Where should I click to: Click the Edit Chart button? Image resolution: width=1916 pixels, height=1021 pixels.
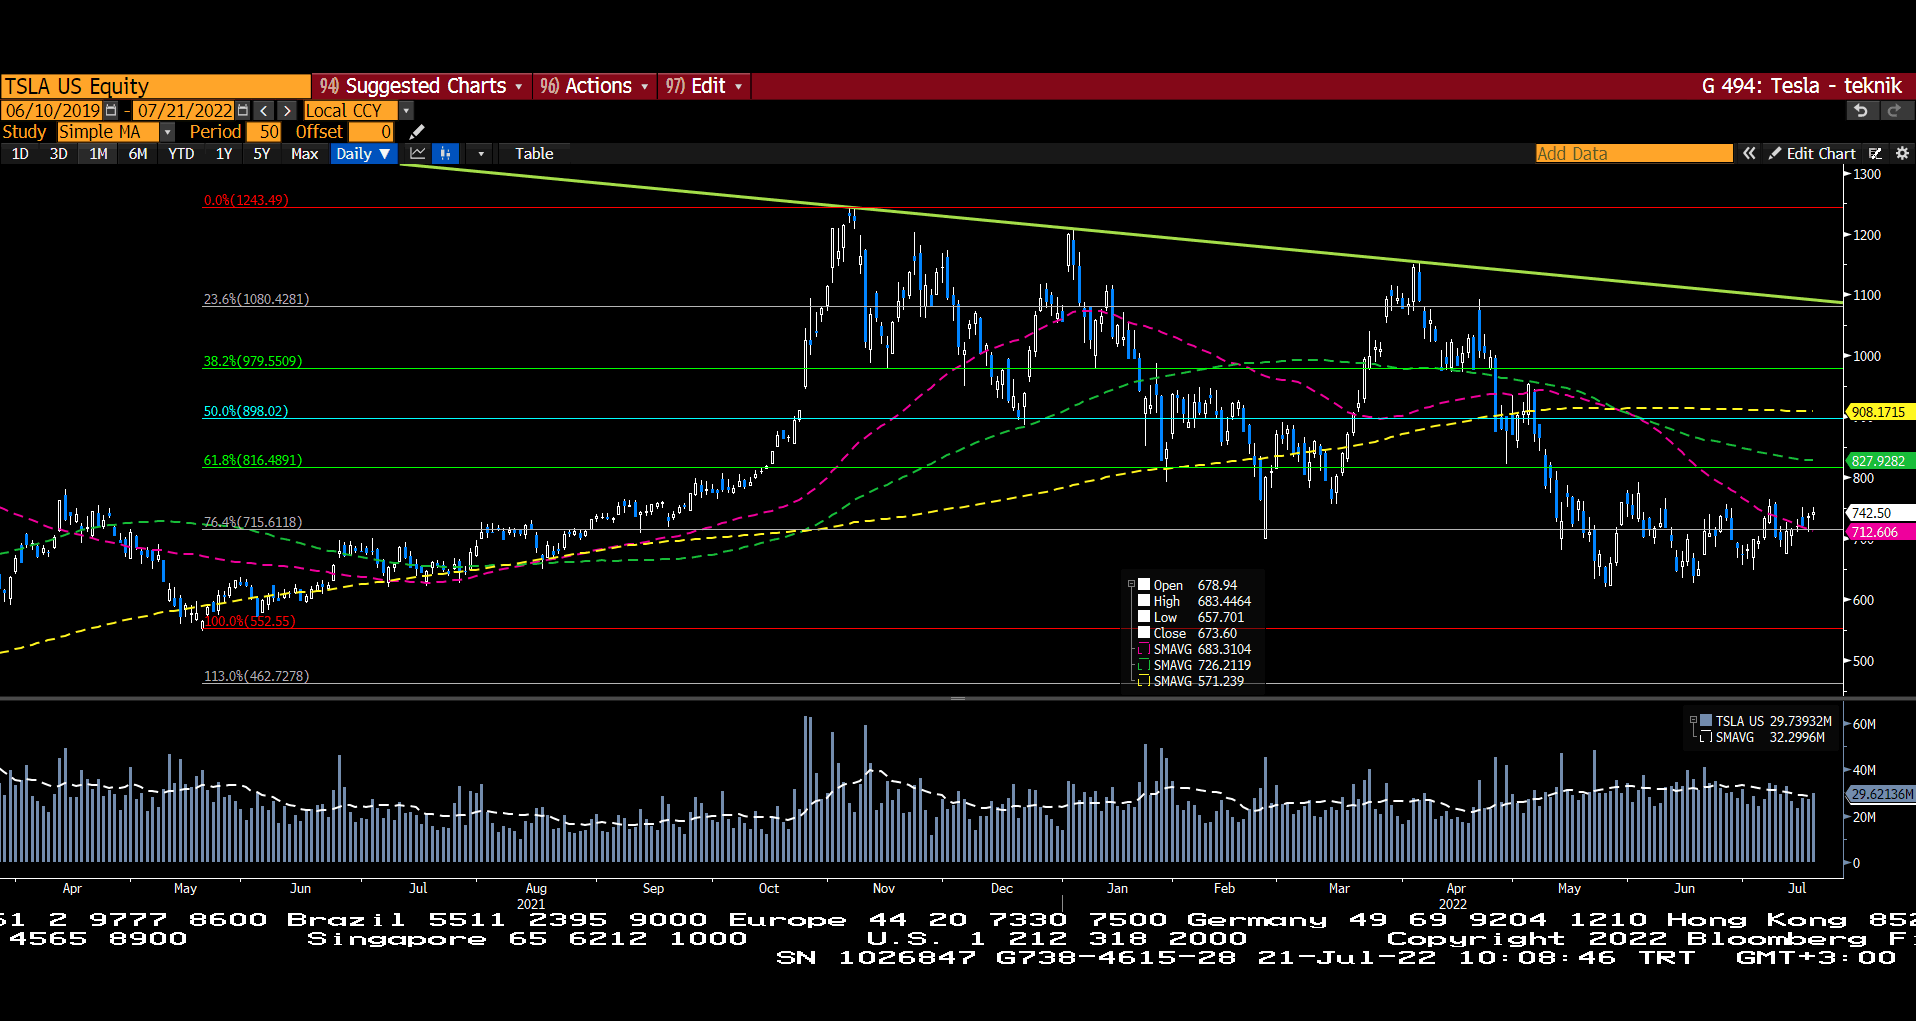1812,153
